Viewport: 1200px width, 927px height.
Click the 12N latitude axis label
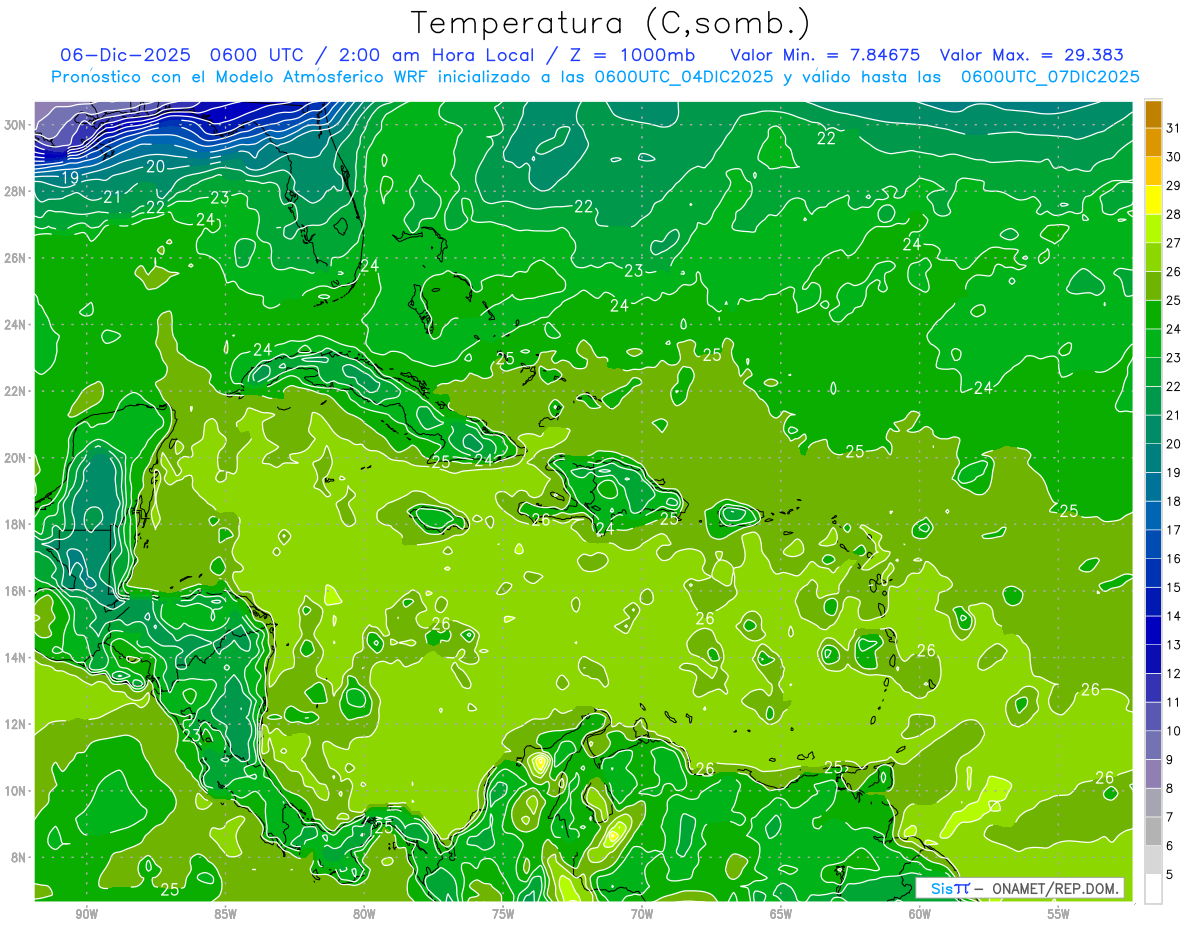coord(15,724)
